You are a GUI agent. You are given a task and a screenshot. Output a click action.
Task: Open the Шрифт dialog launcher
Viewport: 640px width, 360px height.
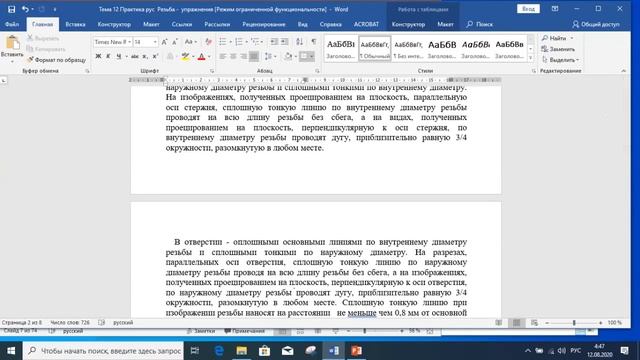212,71
